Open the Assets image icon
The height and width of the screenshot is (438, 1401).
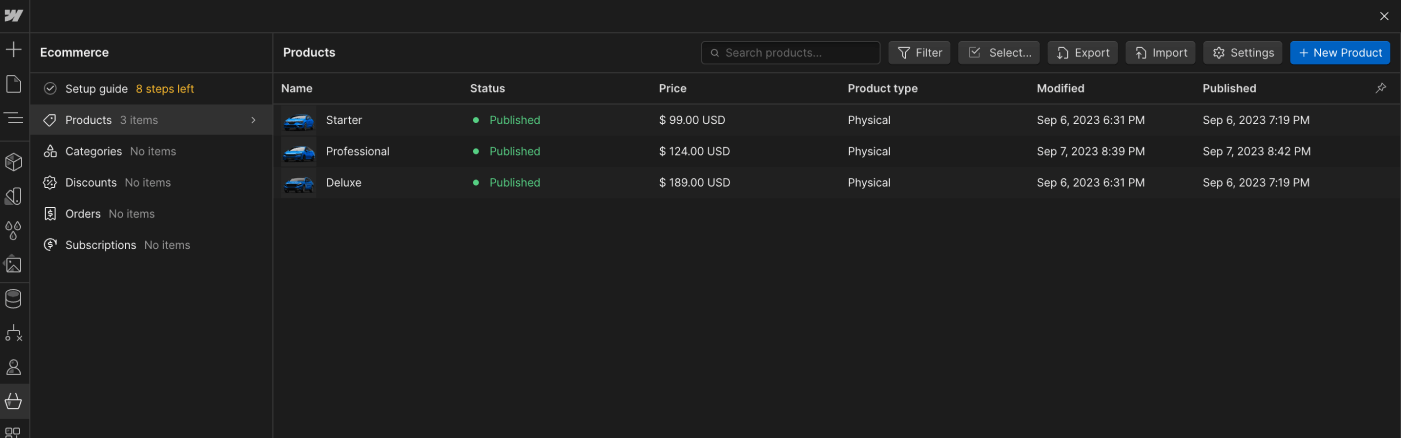(x=14, y=265)
